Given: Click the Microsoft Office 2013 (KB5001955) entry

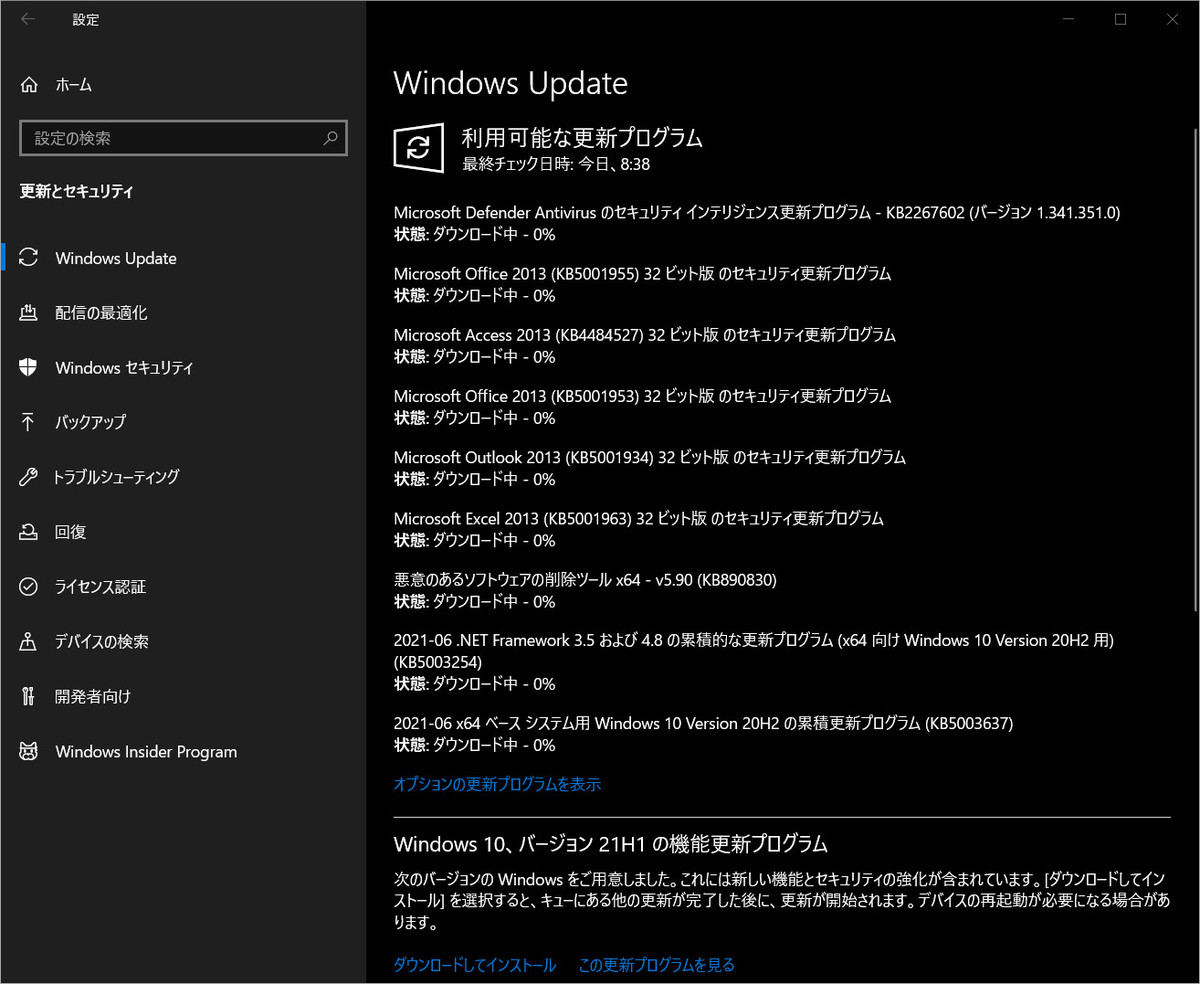Looking at the screenshot, I should (642, 284).
